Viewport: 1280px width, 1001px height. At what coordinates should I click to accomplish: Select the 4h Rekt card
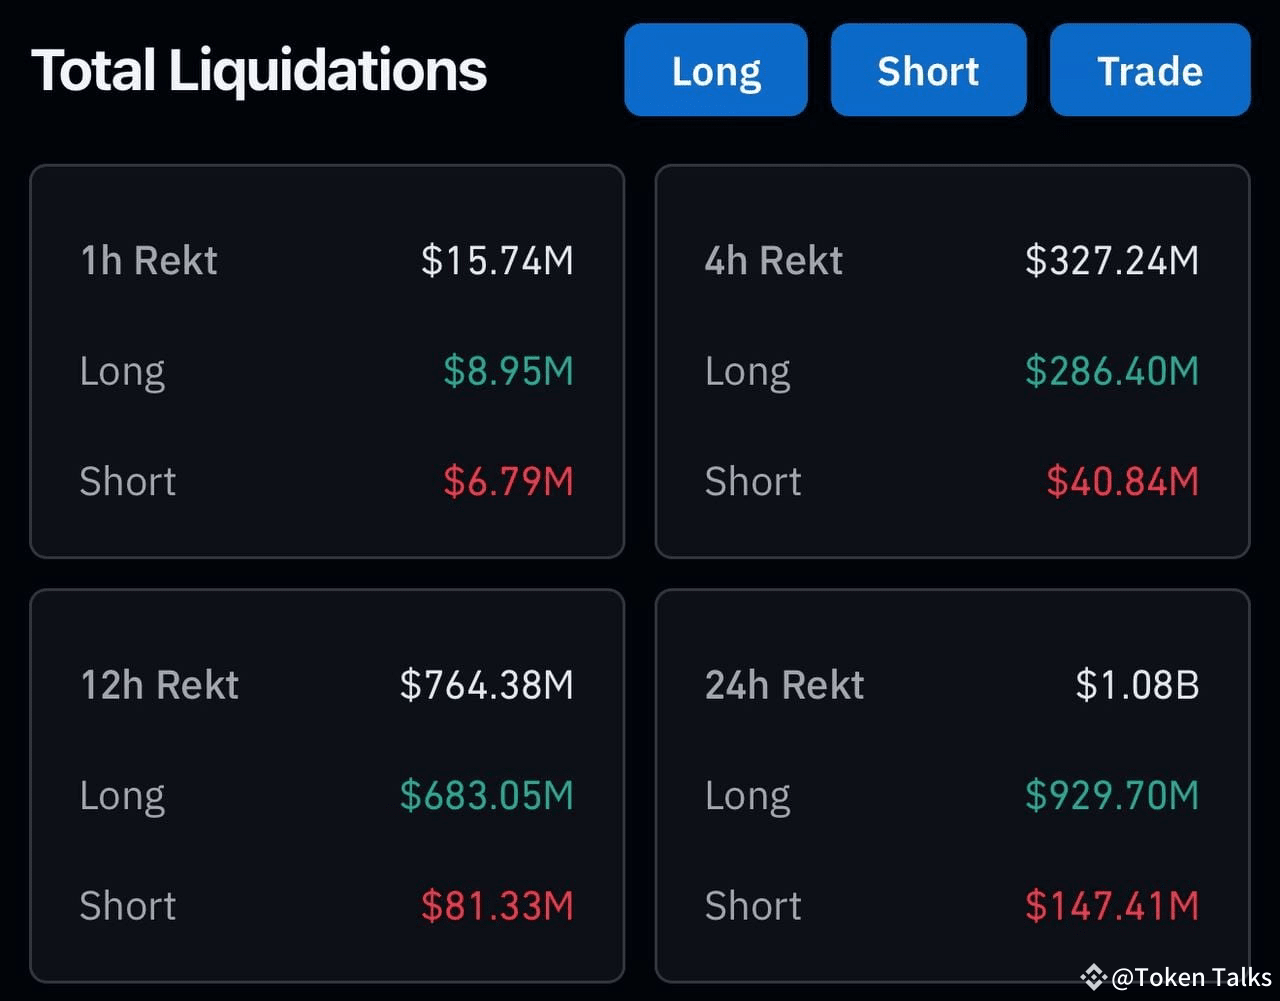pyautogui.click(x=952, y=360)
